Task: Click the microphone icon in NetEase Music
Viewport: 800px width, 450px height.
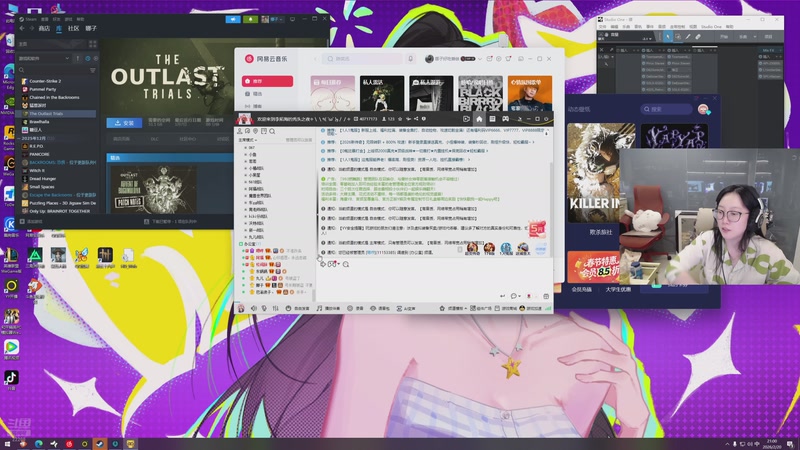Action: [410, 59]
